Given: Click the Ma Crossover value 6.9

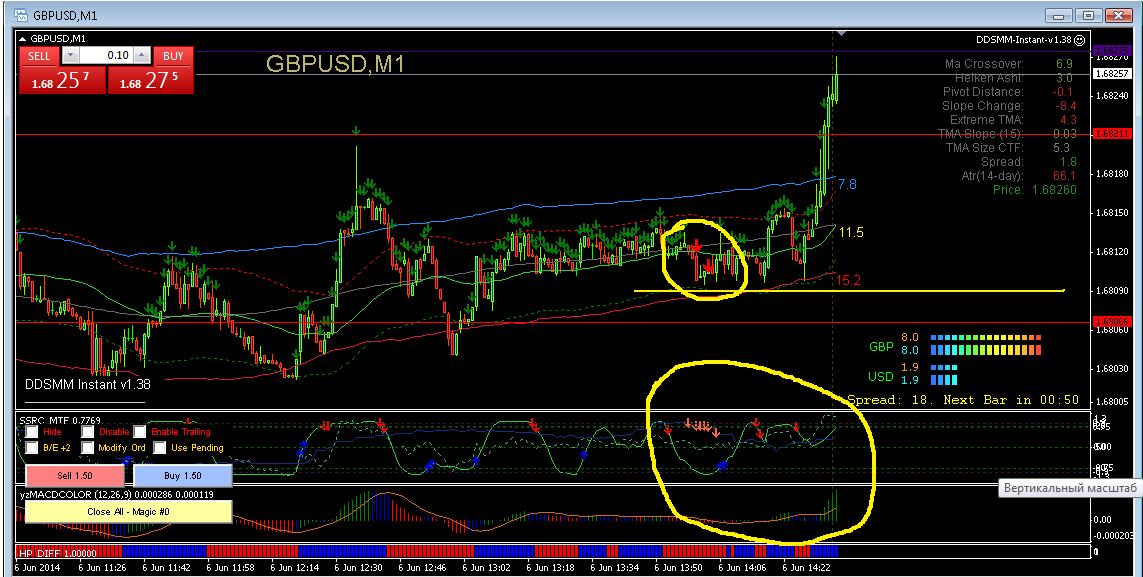Looking at the screenshot, I should (1064, 64).
